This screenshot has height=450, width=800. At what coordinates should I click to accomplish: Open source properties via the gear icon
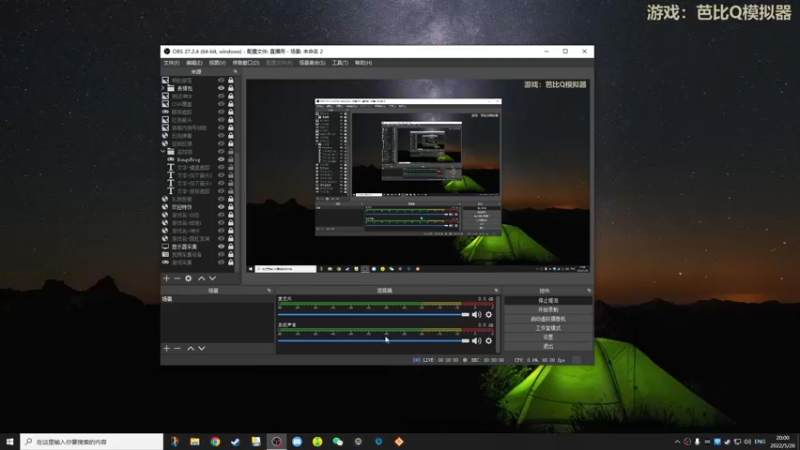pos(188,278)
